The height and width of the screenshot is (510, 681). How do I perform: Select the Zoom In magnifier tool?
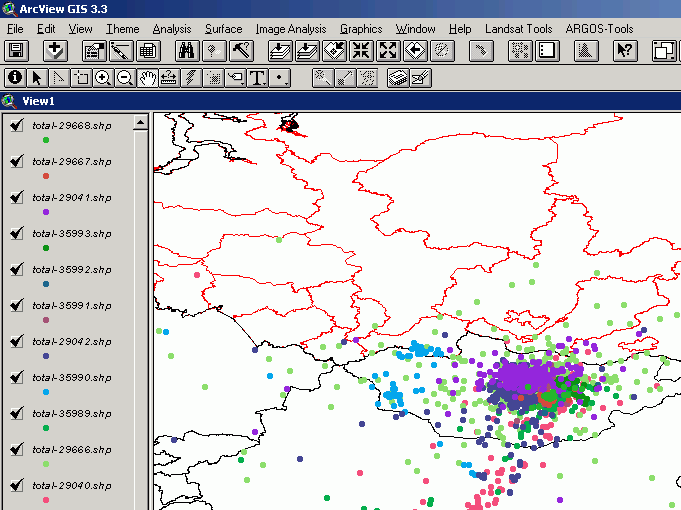[103, 77]
